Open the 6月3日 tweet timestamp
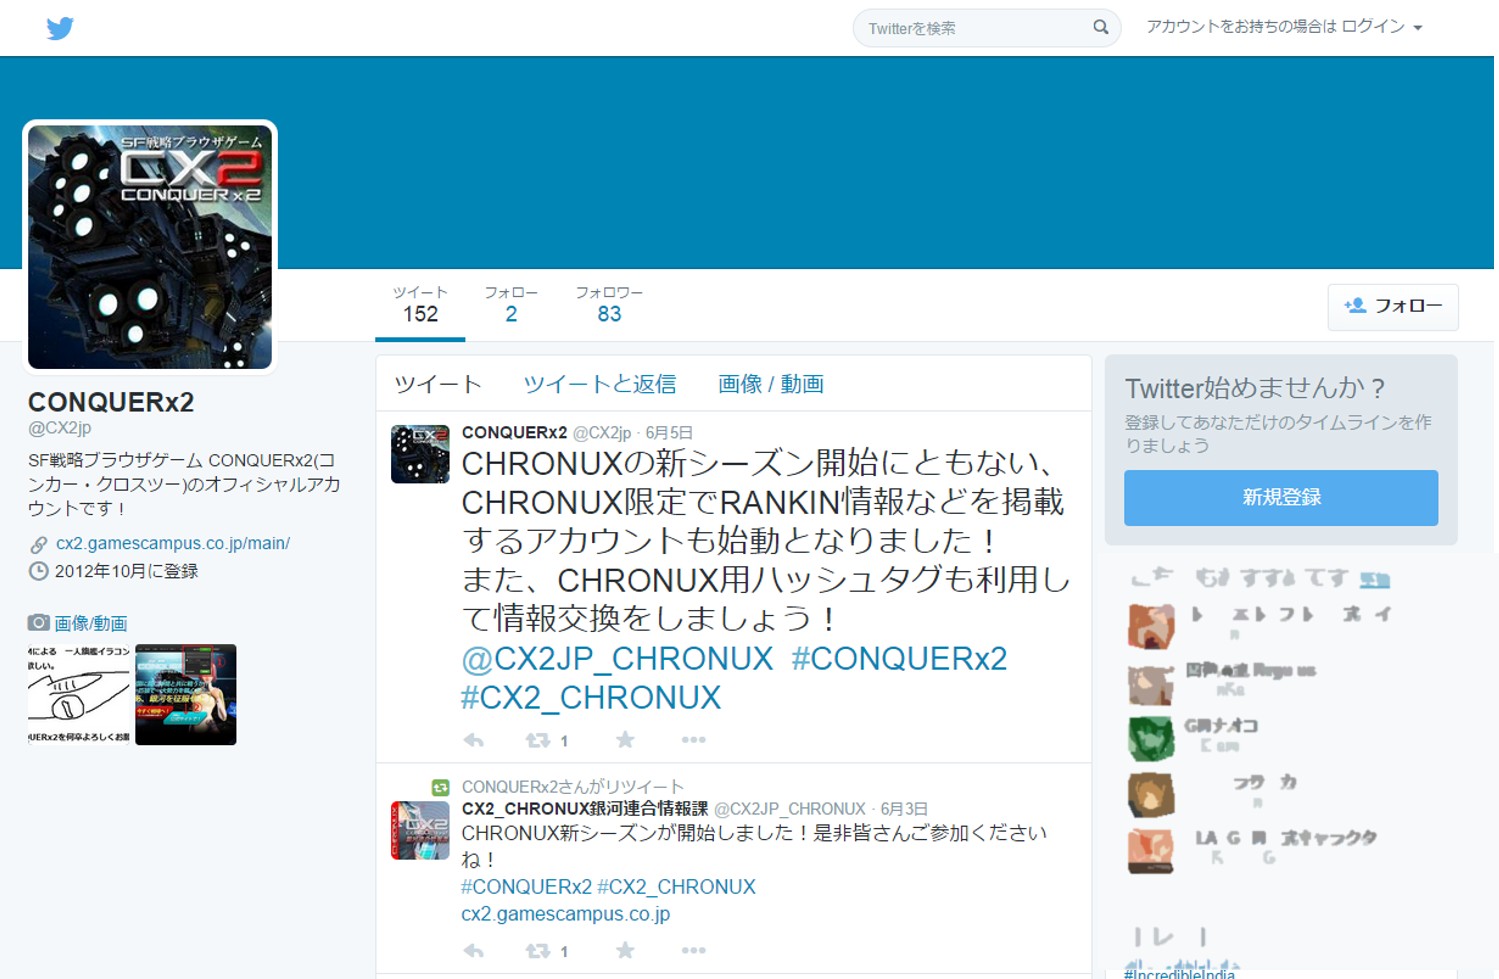 click(x=904, y=809)
